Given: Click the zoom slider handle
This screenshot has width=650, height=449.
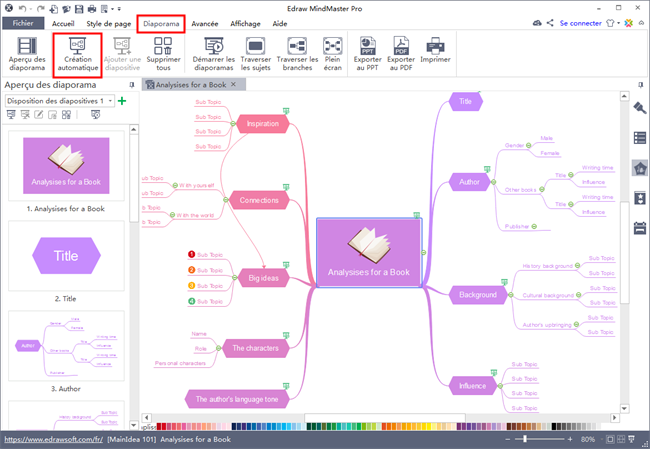Looking at the screenshot, I should click(x=525, y=439).
